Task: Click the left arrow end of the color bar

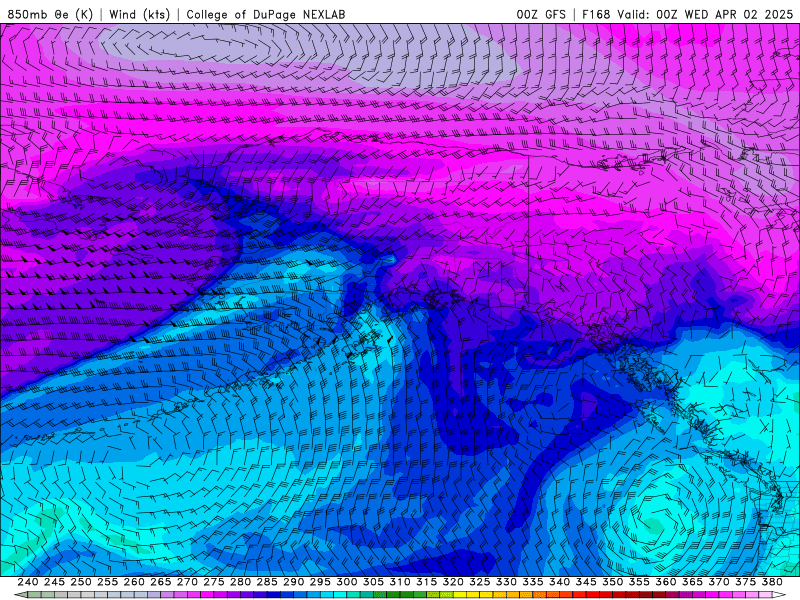Action: click(x=20, y=595)
